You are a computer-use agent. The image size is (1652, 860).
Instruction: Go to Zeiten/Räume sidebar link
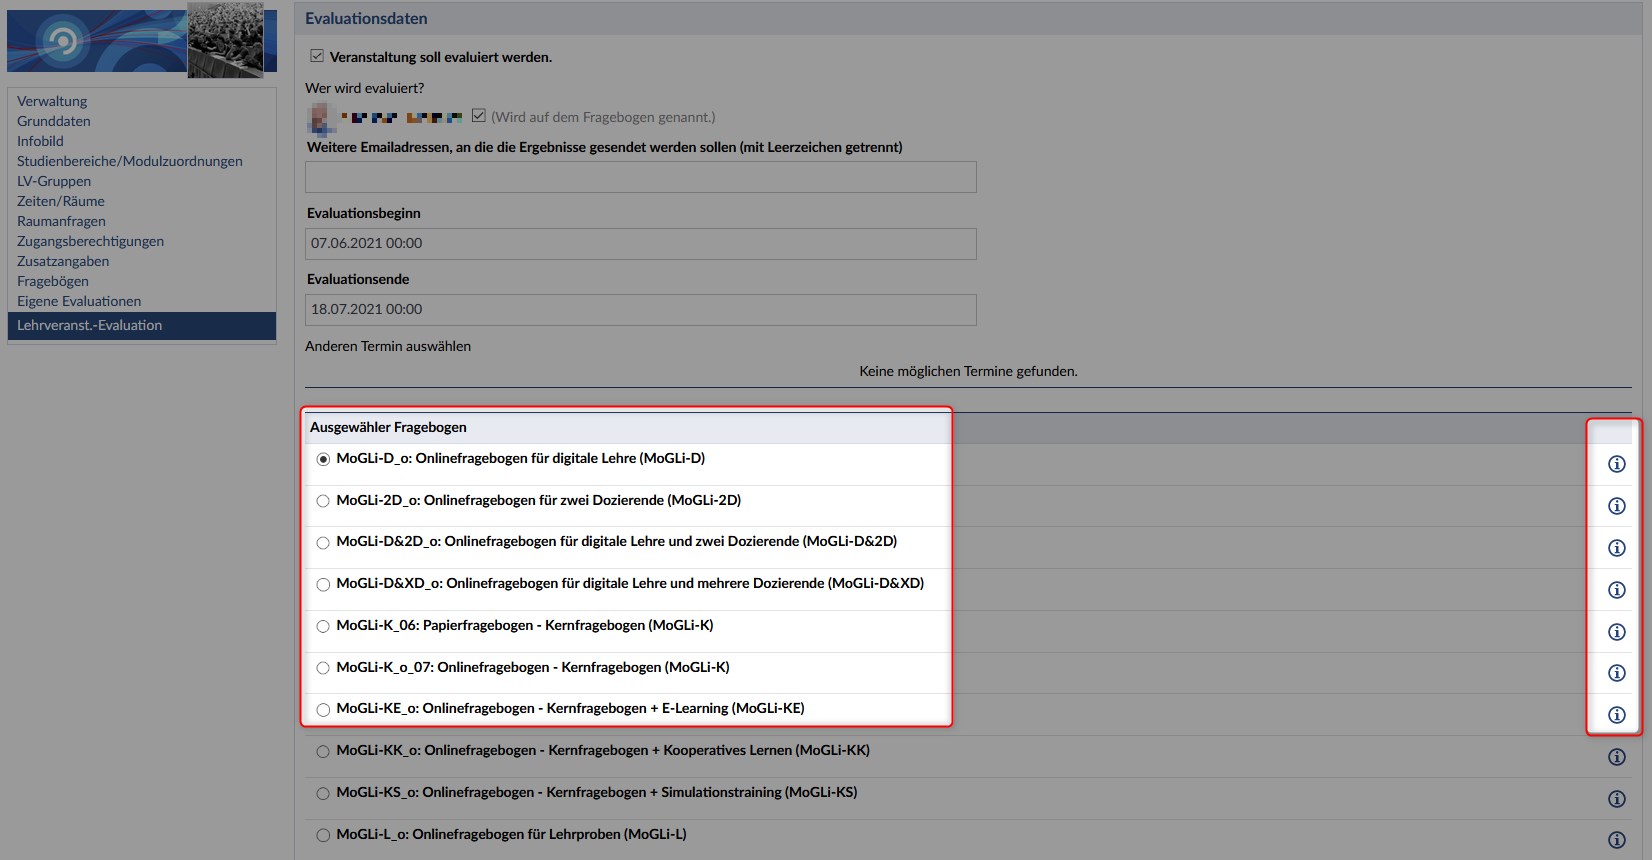[61, 201]
